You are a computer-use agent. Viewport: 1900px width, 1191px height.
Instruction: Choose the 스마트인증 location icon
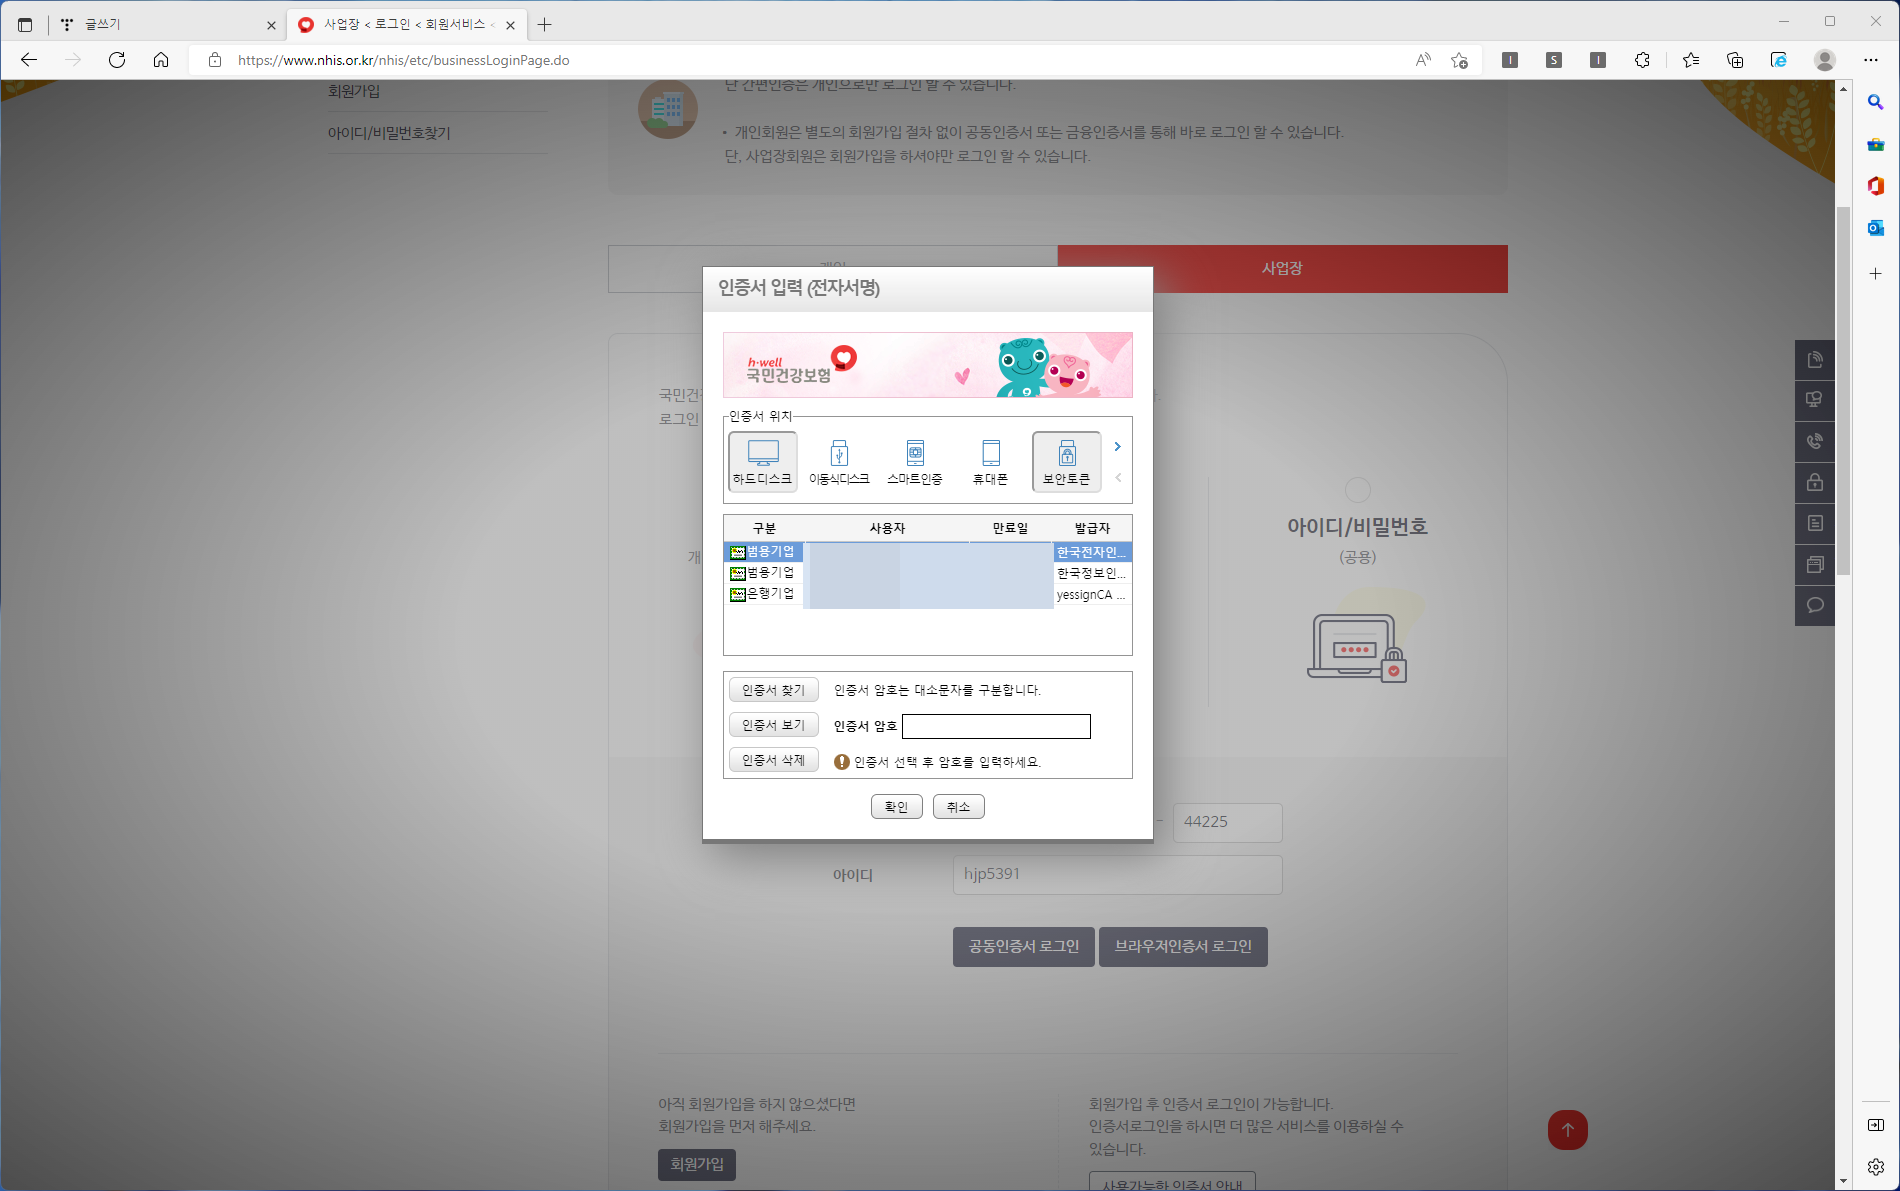915,462
